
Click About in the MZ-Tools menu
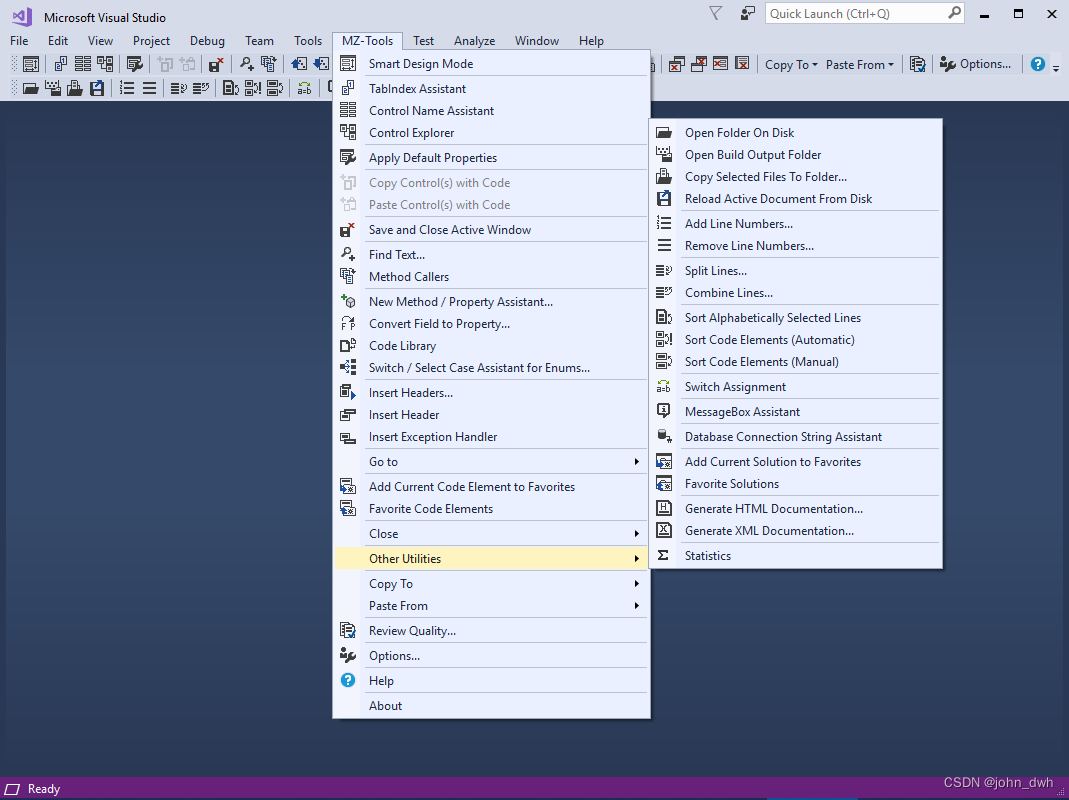pyautogui.click(x=385, y=705)
